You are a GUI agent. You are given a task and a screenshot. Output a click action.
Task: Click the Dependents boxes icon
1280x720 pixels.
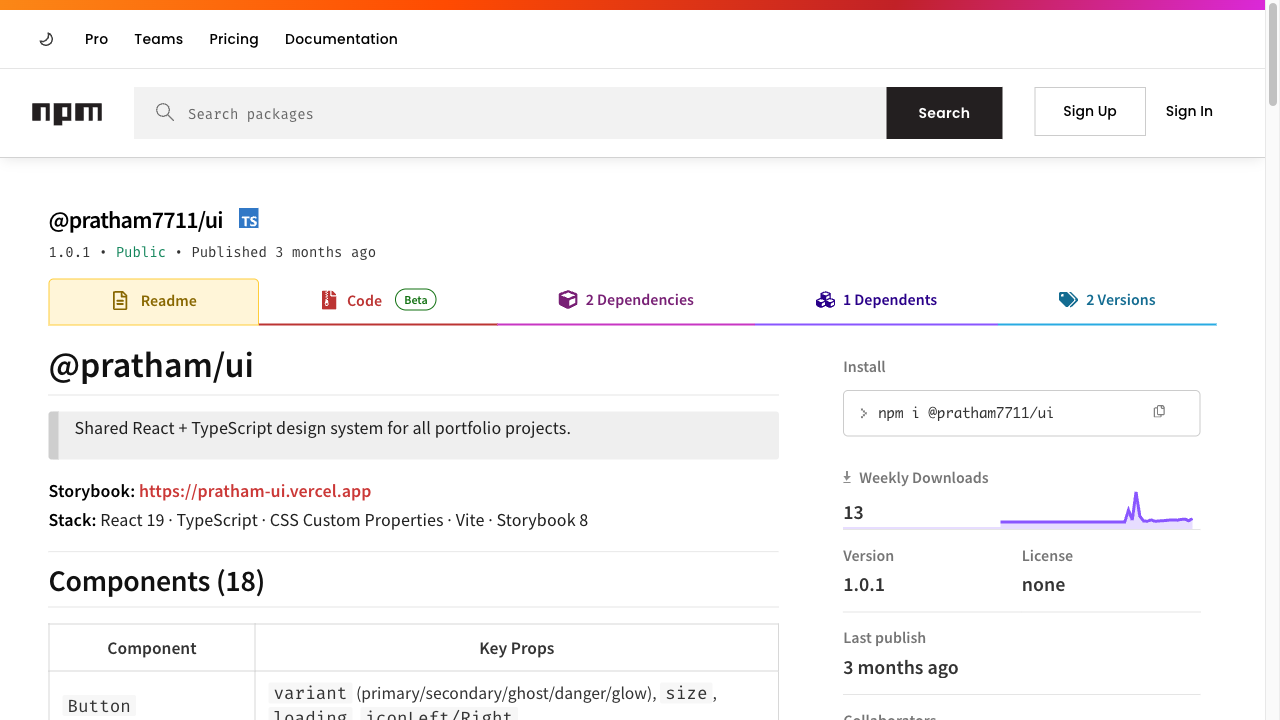pos(825,300)
